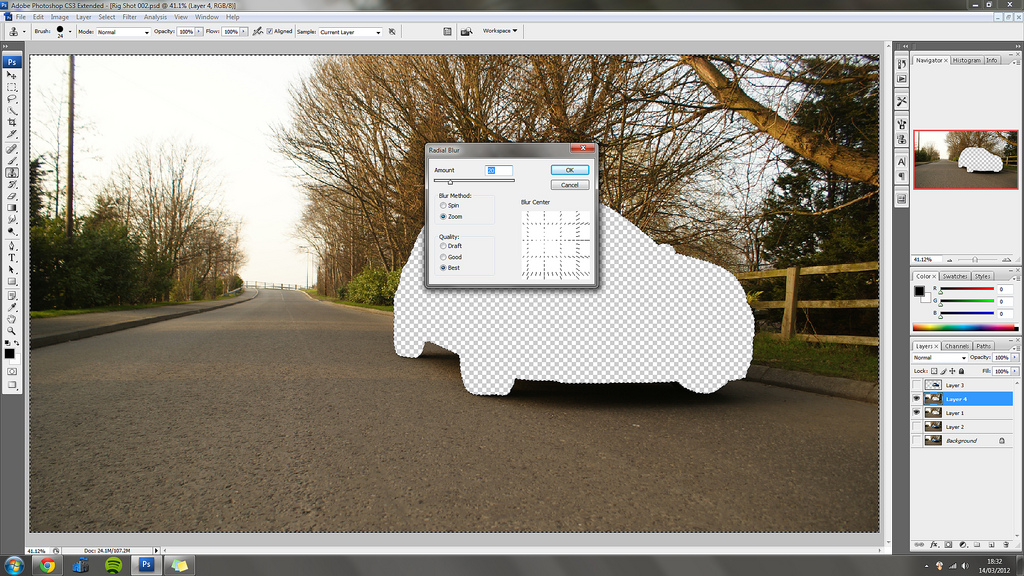Screen dimensions: 1024x576
Task: Cancel the Radial Blur dialog
Action: coord(570,185)
